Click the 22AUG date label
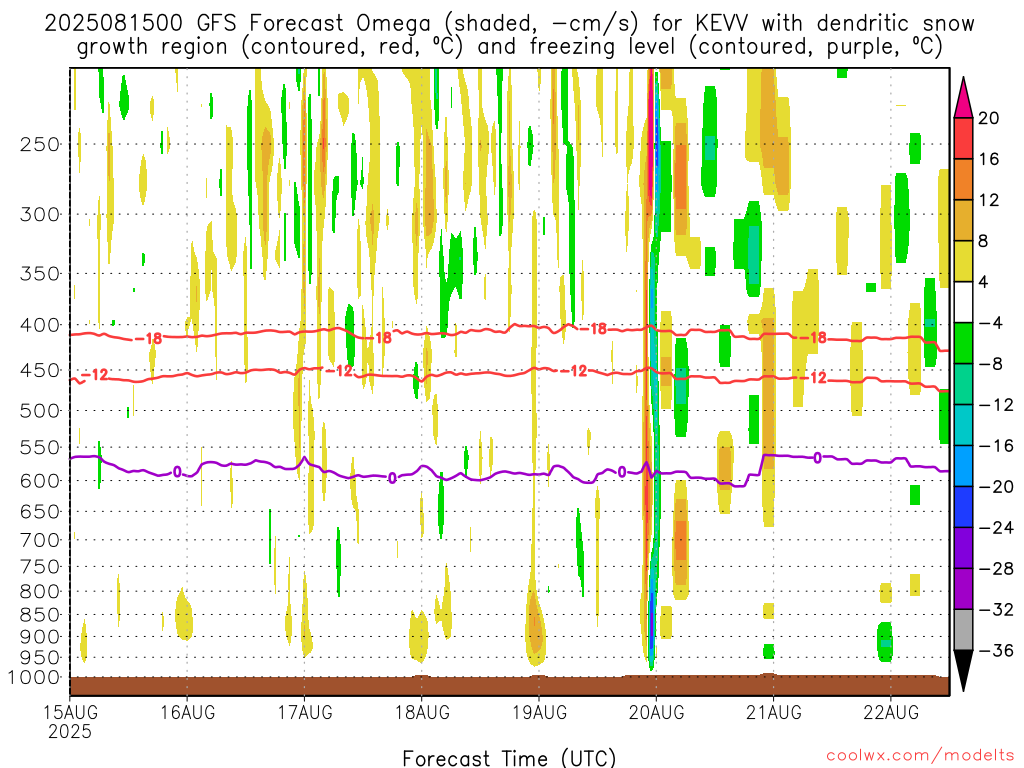 [891, 712]
